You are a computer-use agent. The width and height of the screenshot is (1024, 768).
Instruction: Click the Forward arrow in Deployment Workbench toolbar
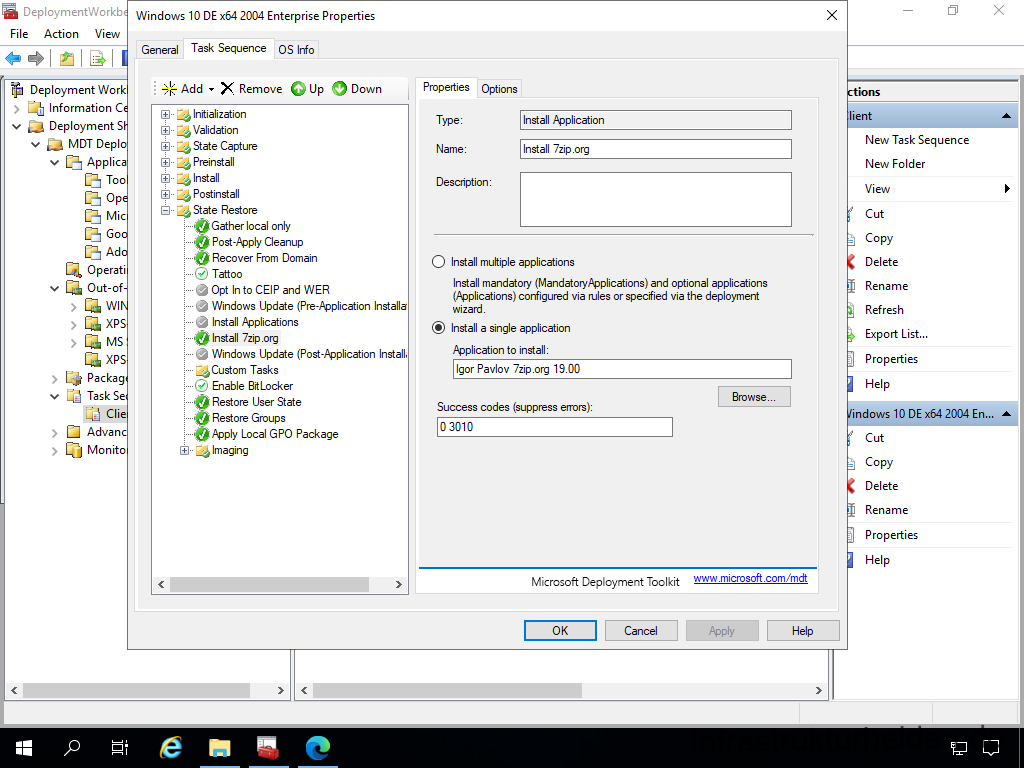[x=36, y=59]
